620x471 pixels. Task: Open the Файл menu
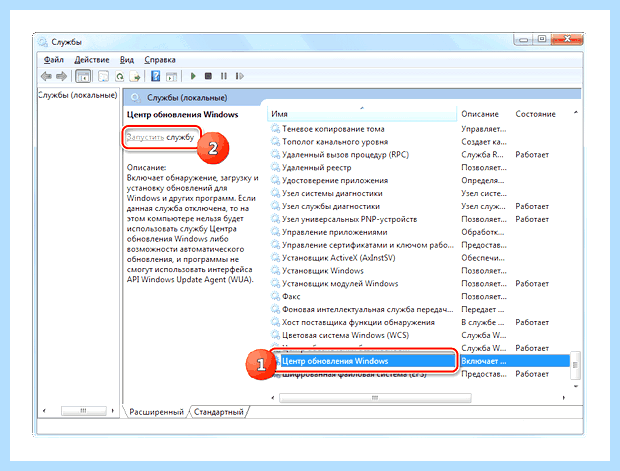click(x=53, y=60)
